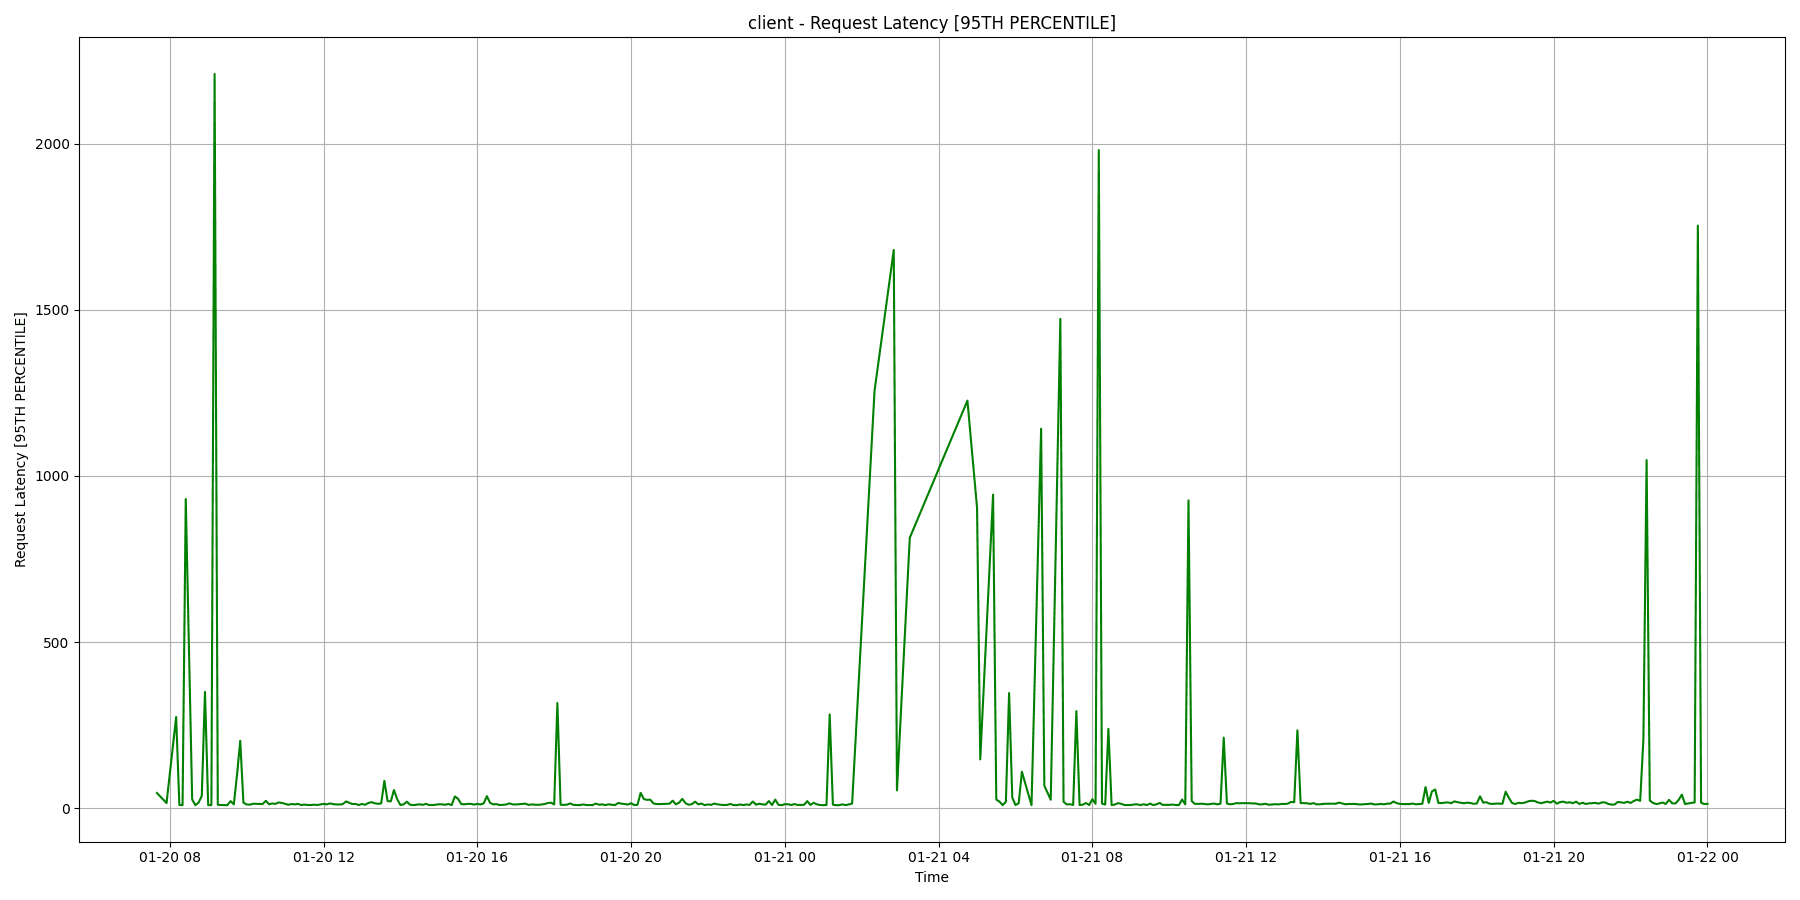The height and width of the screenshot is (900, 1800).
Task: Click the chart title 'client - Request Latency'
Action: tap(931, 23)
